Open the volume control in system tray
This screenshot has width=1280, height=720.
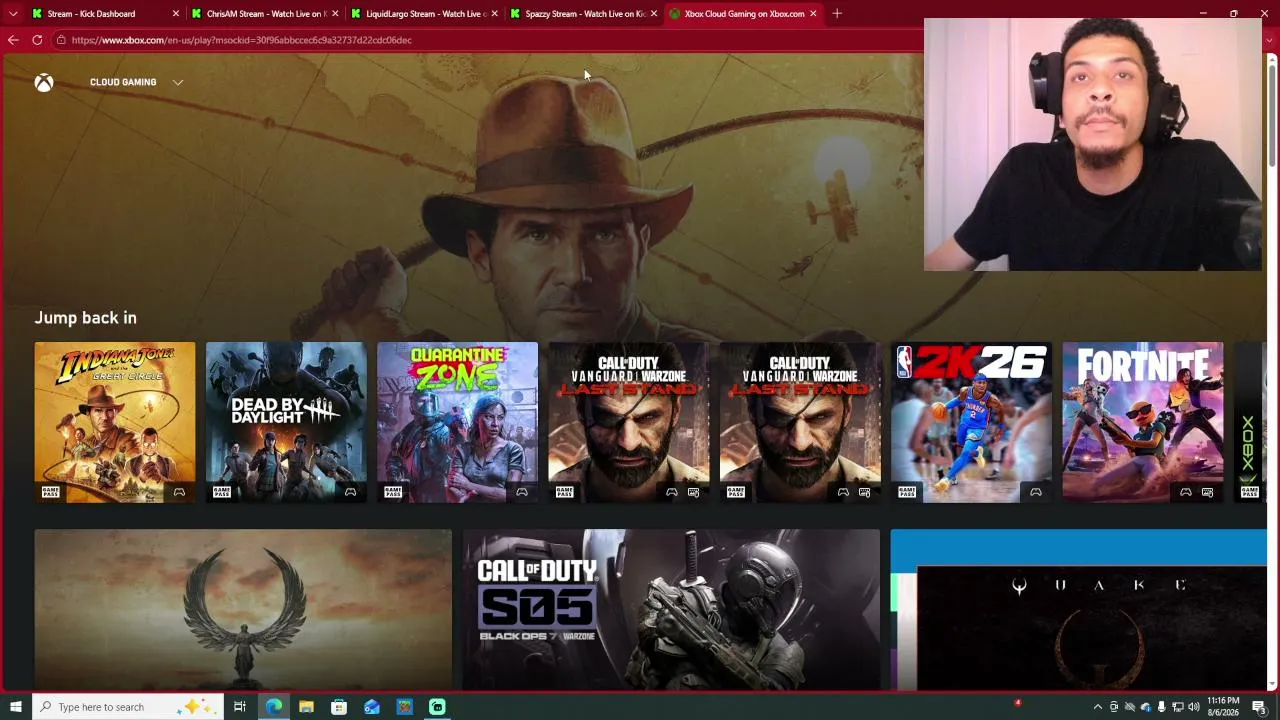pyautogui.click(x=1193, y=707)
